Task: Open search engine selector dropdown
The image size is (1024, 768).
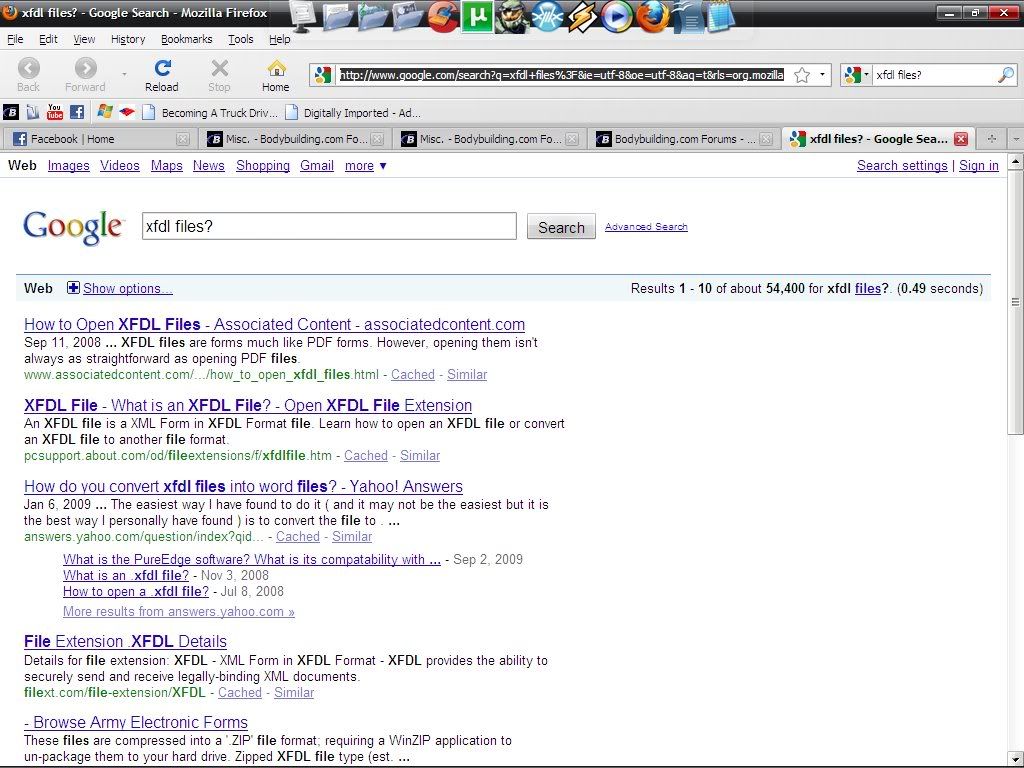Action: tap(857, 75)
